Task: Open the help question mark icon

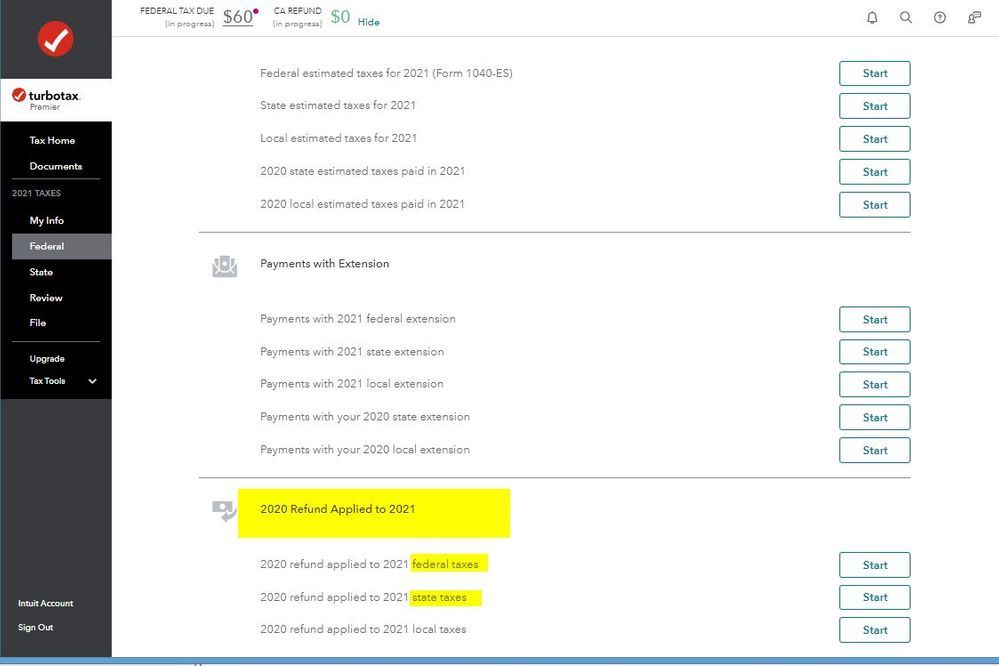Action: (x=940, y=17)
